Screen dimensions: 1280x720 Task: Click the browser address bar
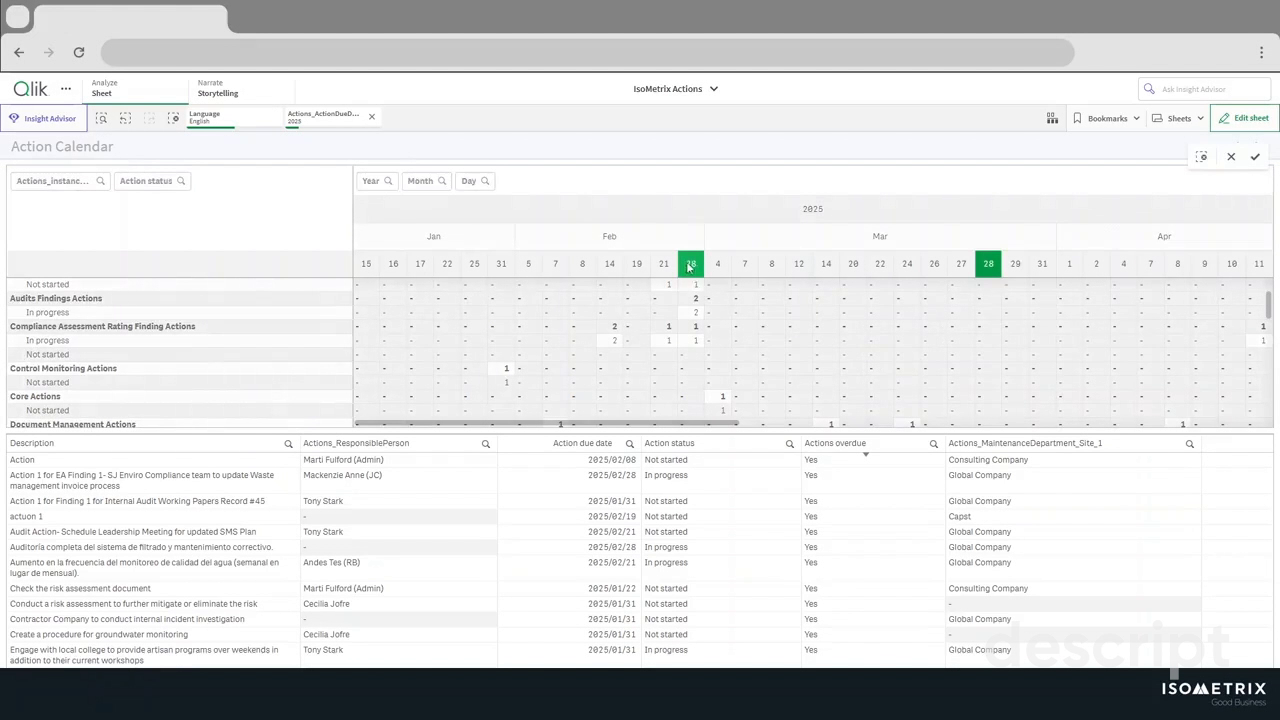pos(587,52)
